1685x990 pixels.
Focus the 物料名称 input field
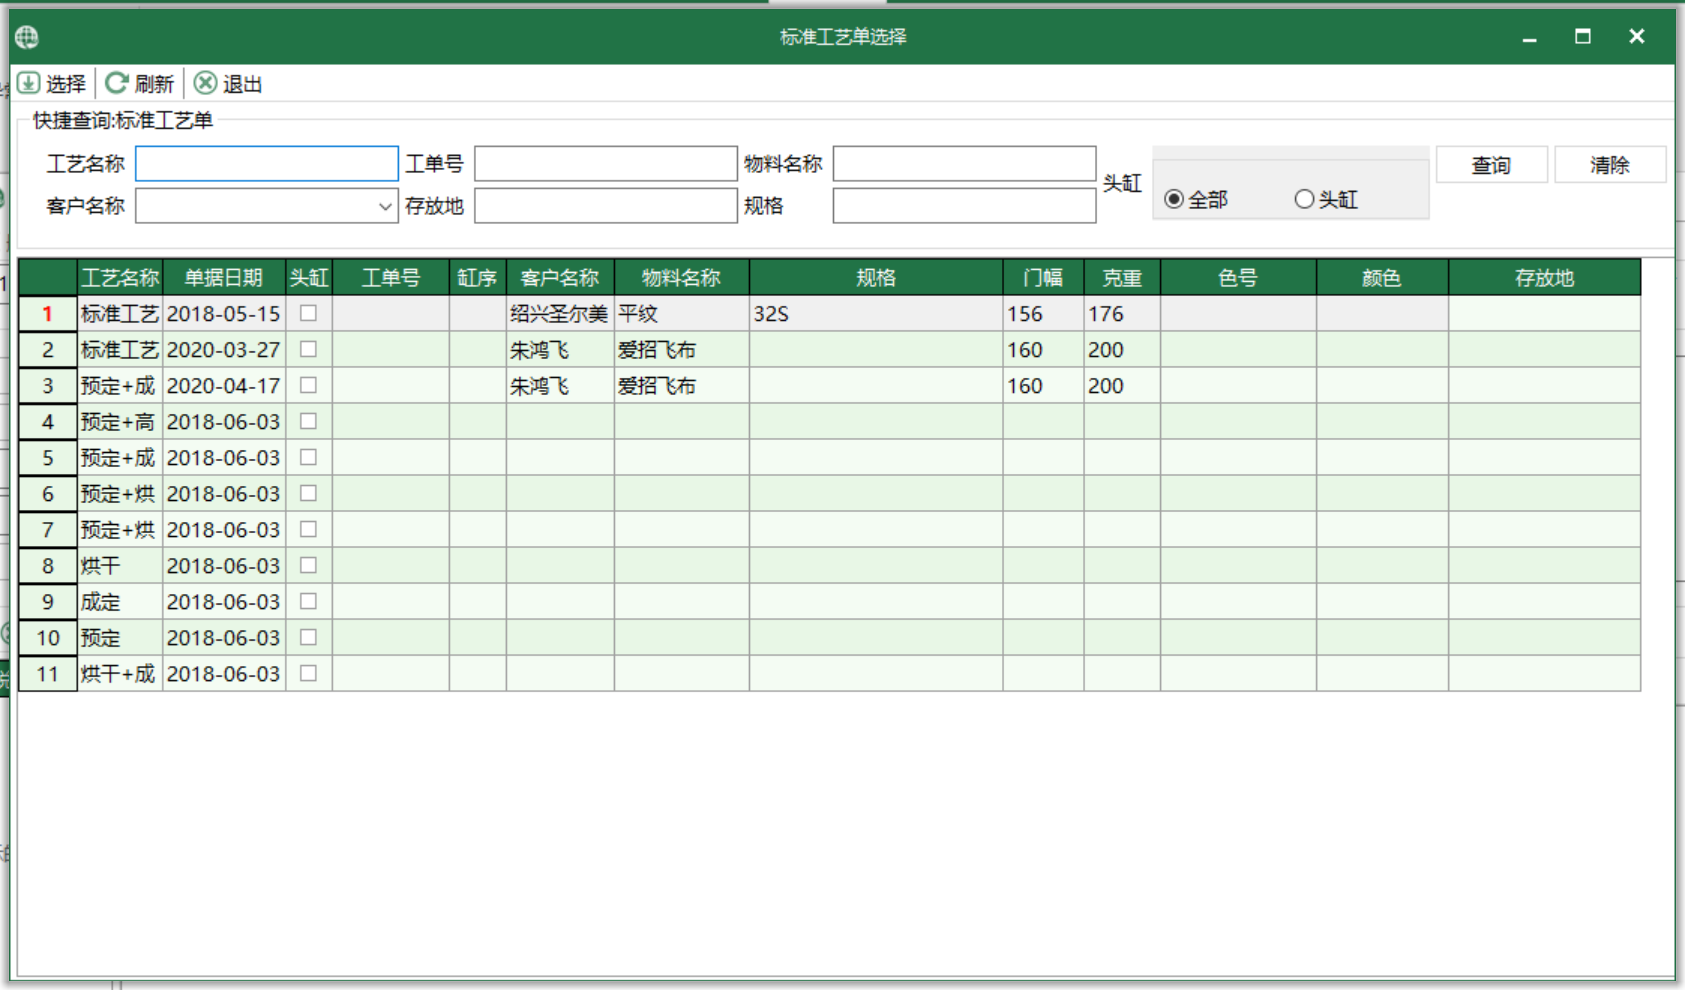[x=965, y=164]
